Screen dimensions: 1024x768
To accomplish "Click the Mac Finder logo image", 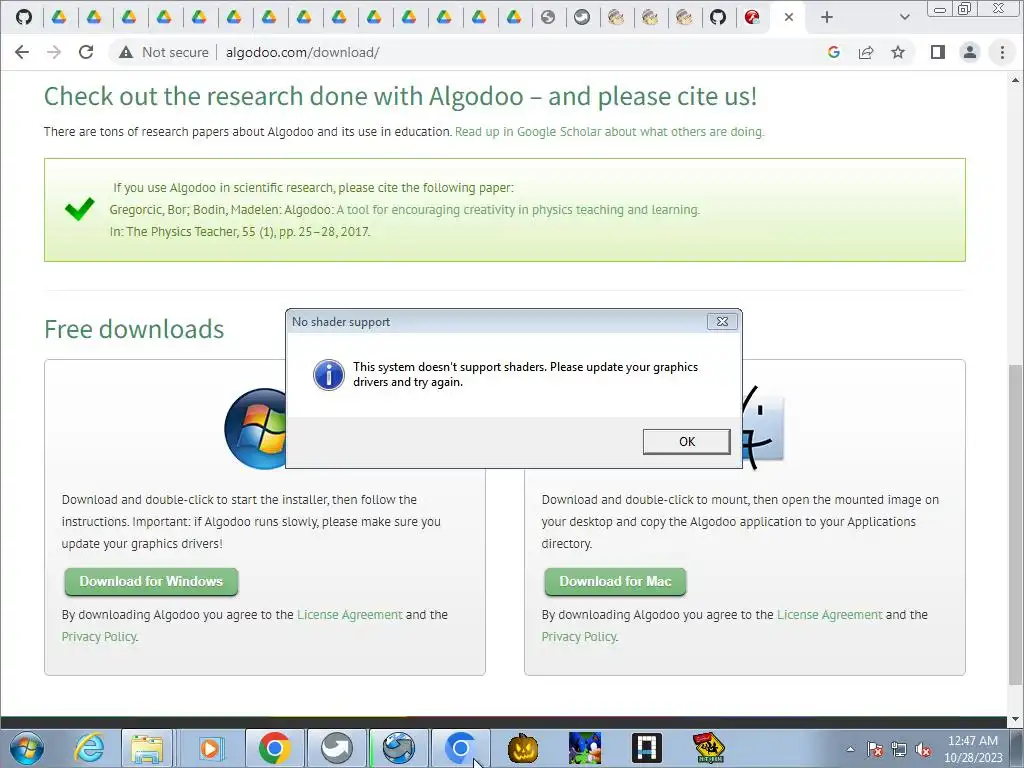I will pos(763,428).
